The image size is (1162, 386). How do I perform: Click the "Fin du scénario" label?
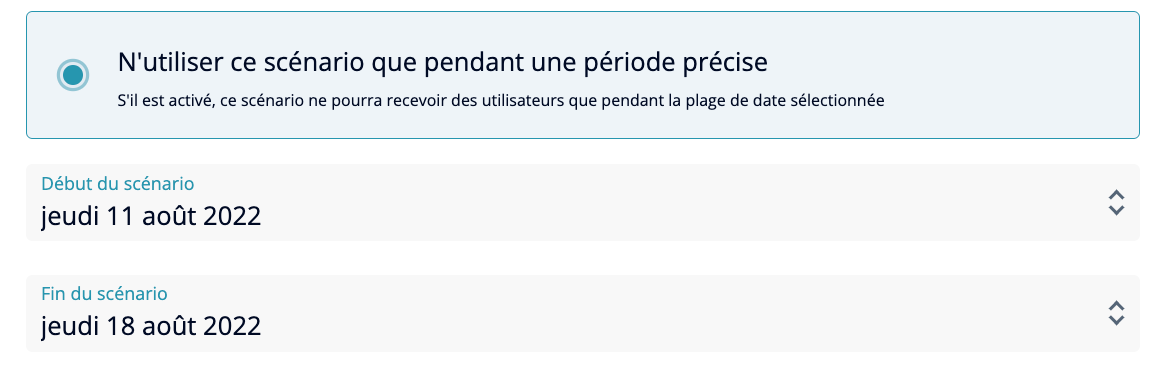click(x=104, y=293)
